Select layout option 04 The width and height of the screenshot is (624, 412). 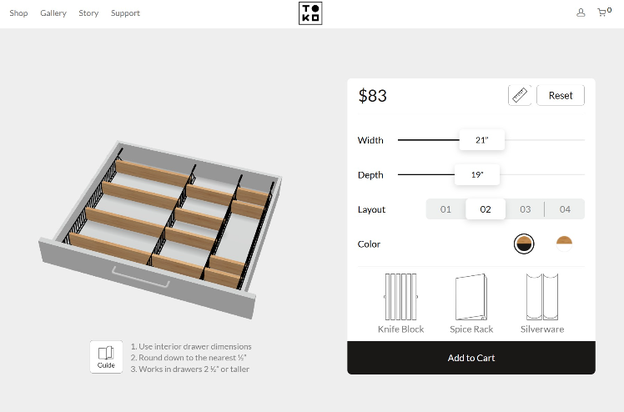click(x=565, y=210)
